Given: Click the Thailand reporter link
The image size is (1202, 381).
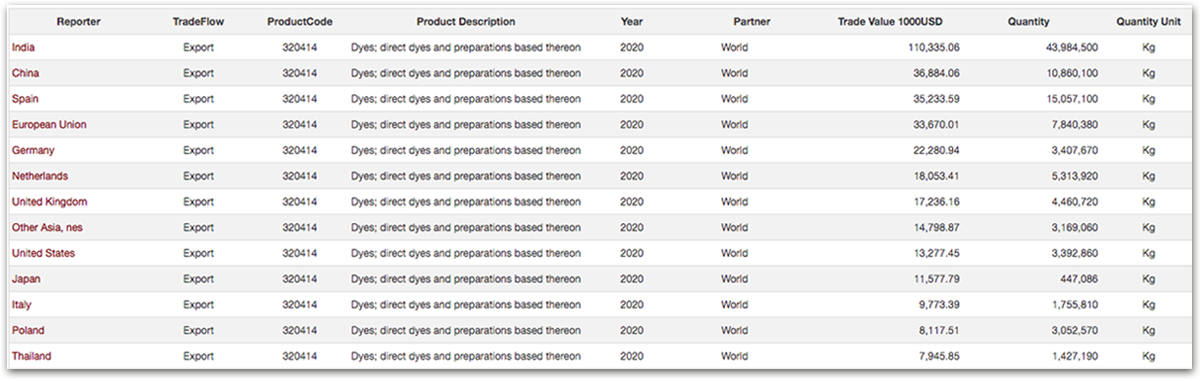Looking at the screenshot, I should [x=31, y=356].
